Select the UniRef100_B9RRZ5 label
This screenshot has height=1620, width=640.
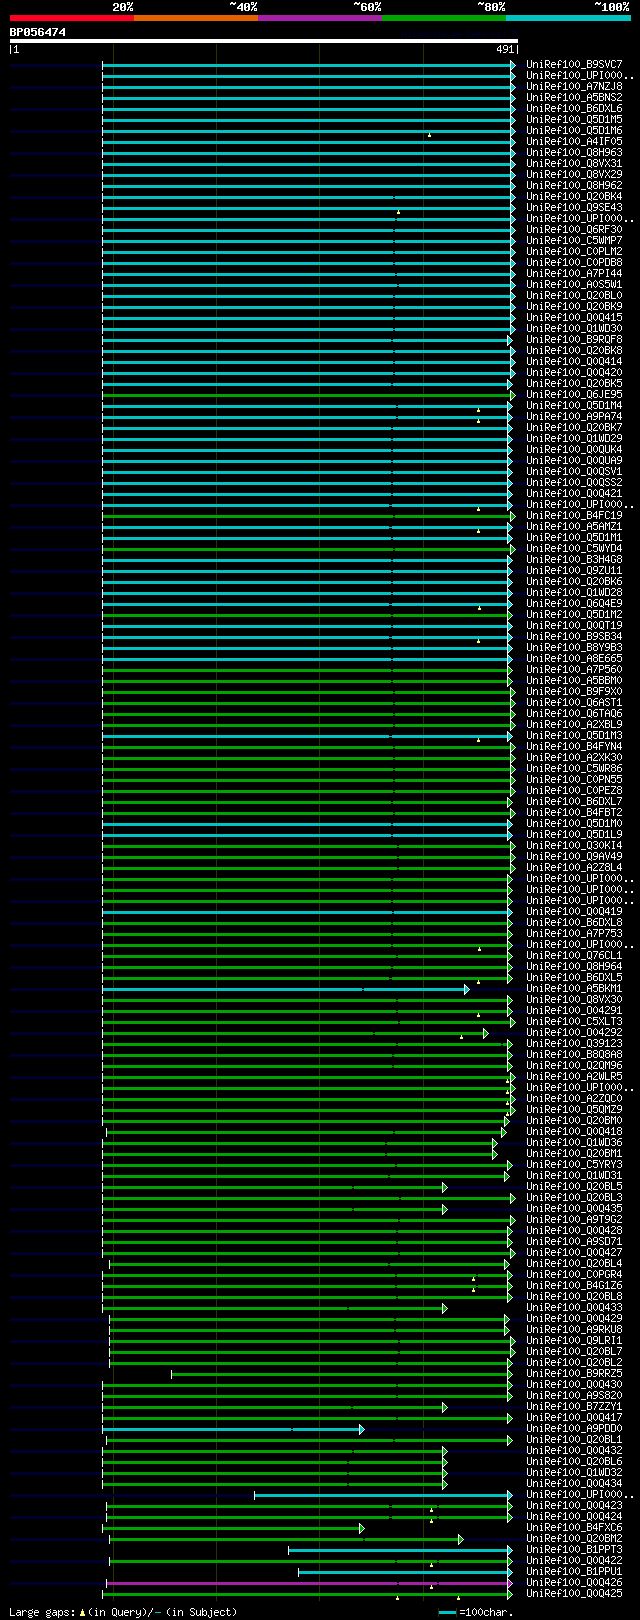point(574,1374)
